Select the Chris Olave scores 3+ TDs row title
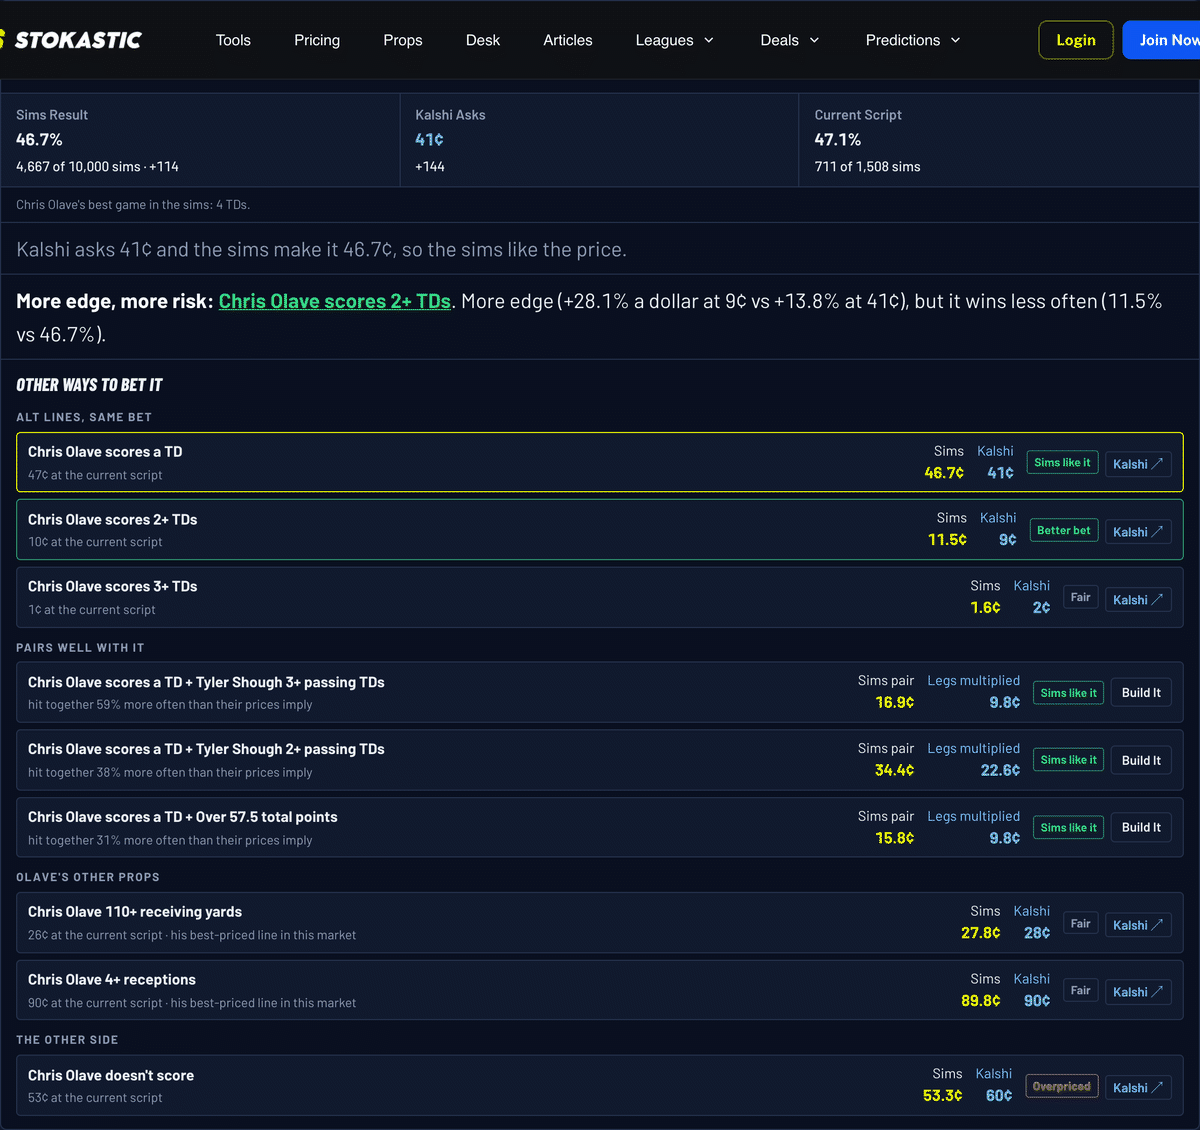This screenshot has height=1130, width=1200. [113, 587]
